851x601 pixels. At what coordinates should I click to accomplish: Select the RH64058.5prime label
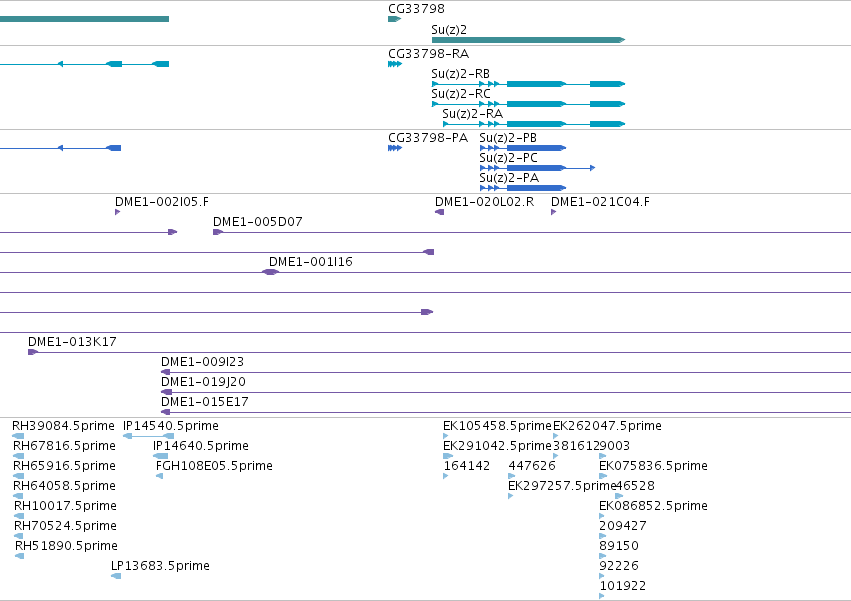coord(65,486)
